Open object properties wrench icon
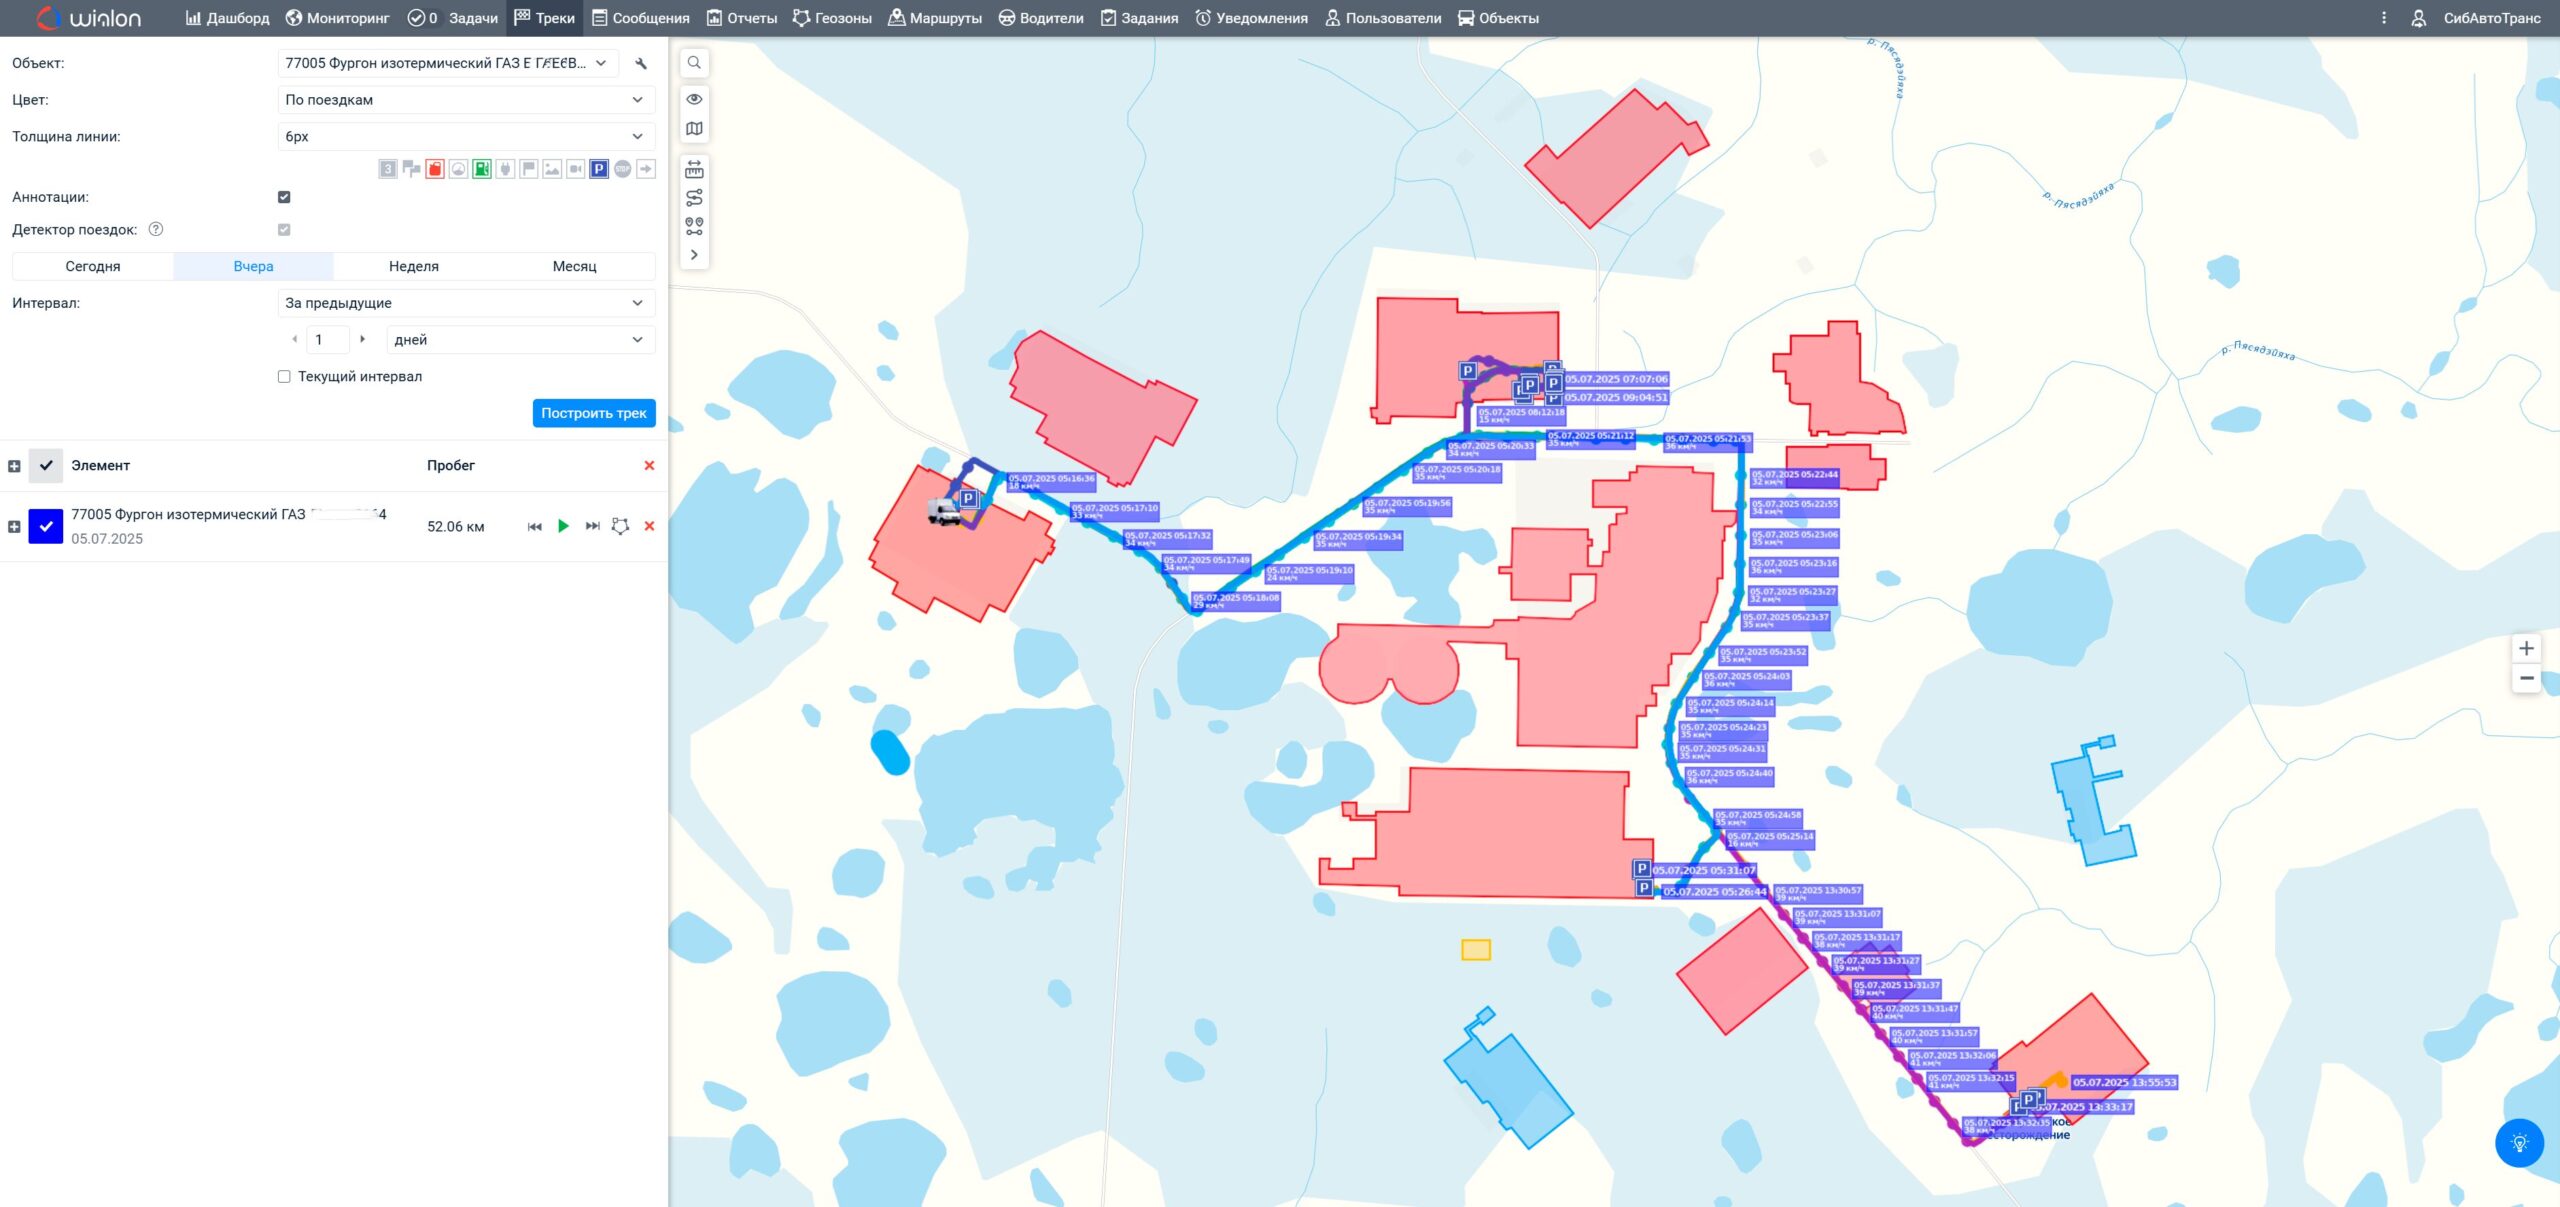 (x=641, y=63)
